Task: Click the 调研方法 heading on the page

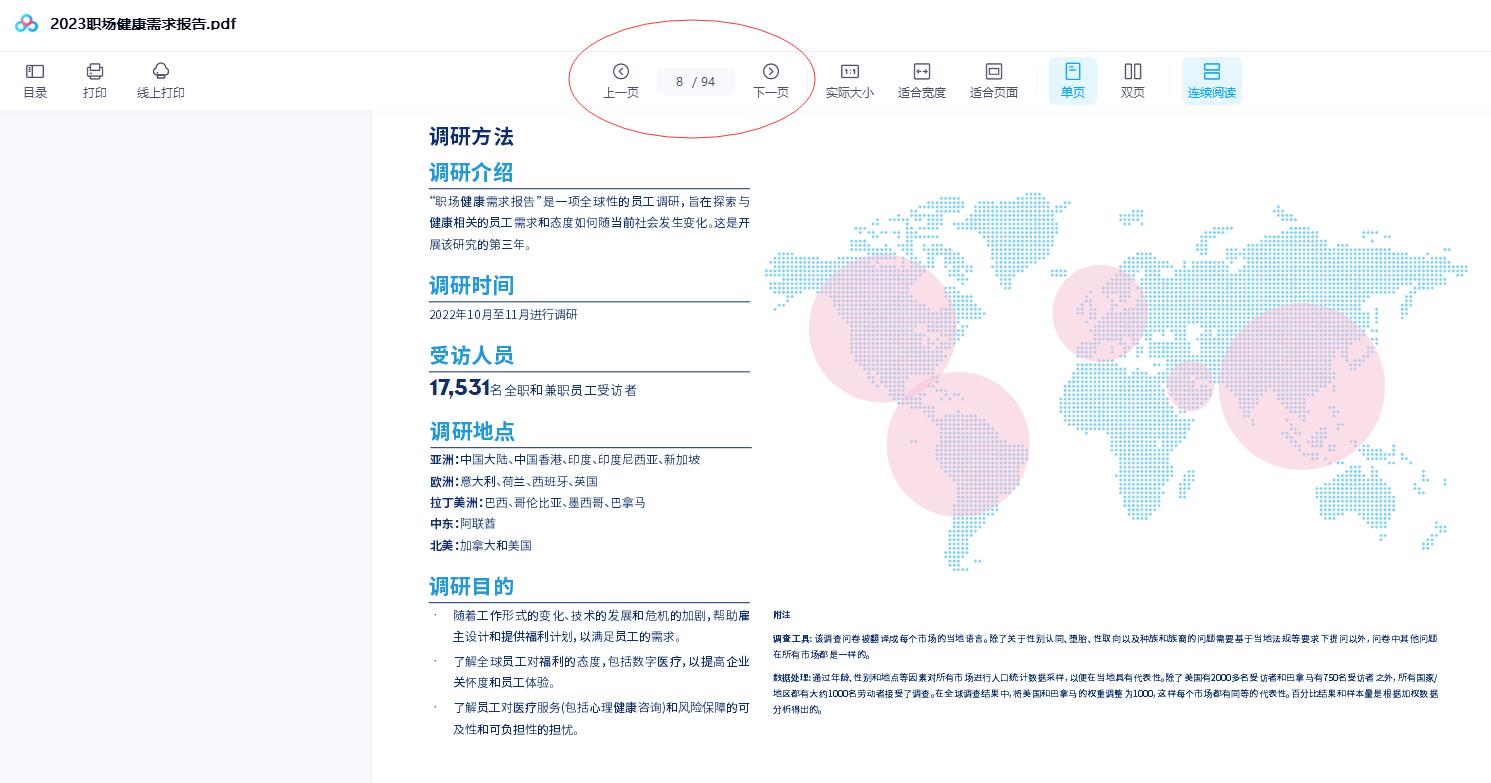Action: pos(471,137)
